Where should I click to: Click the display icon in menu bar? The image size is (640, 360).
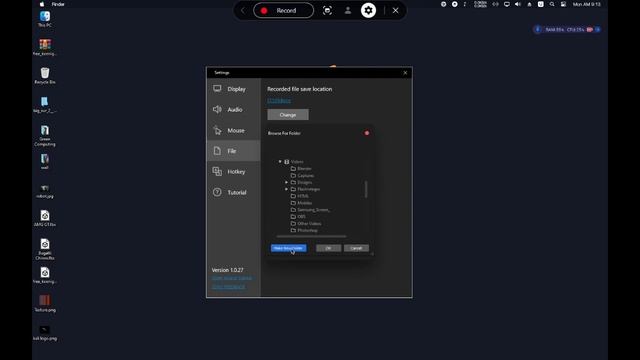507,4
